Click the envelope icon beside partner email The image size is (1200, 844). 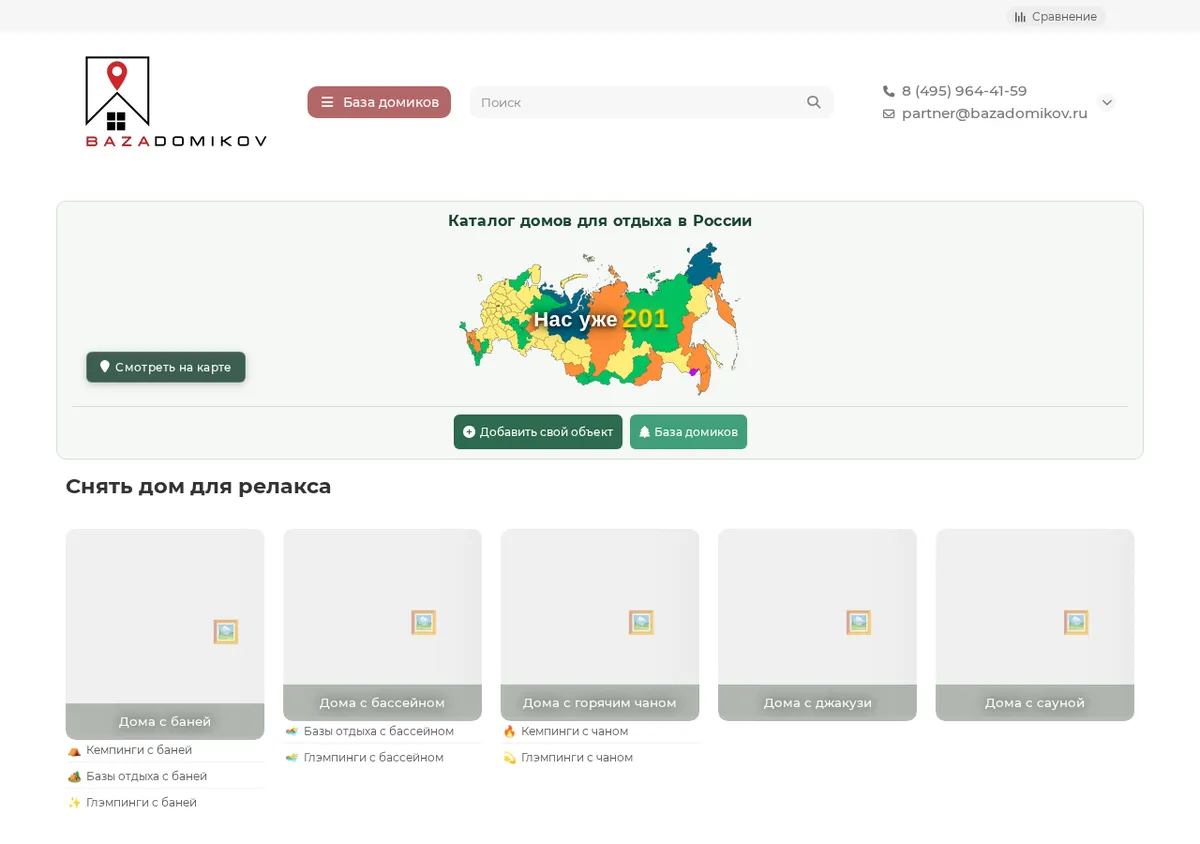[889, 114]
